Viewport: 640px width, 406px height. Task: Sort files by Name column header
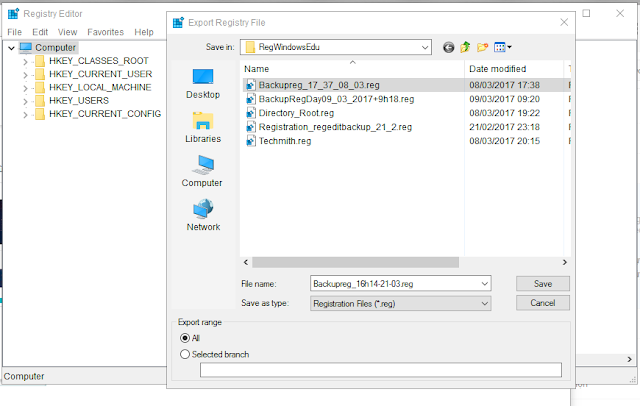(x=353, y=69)
